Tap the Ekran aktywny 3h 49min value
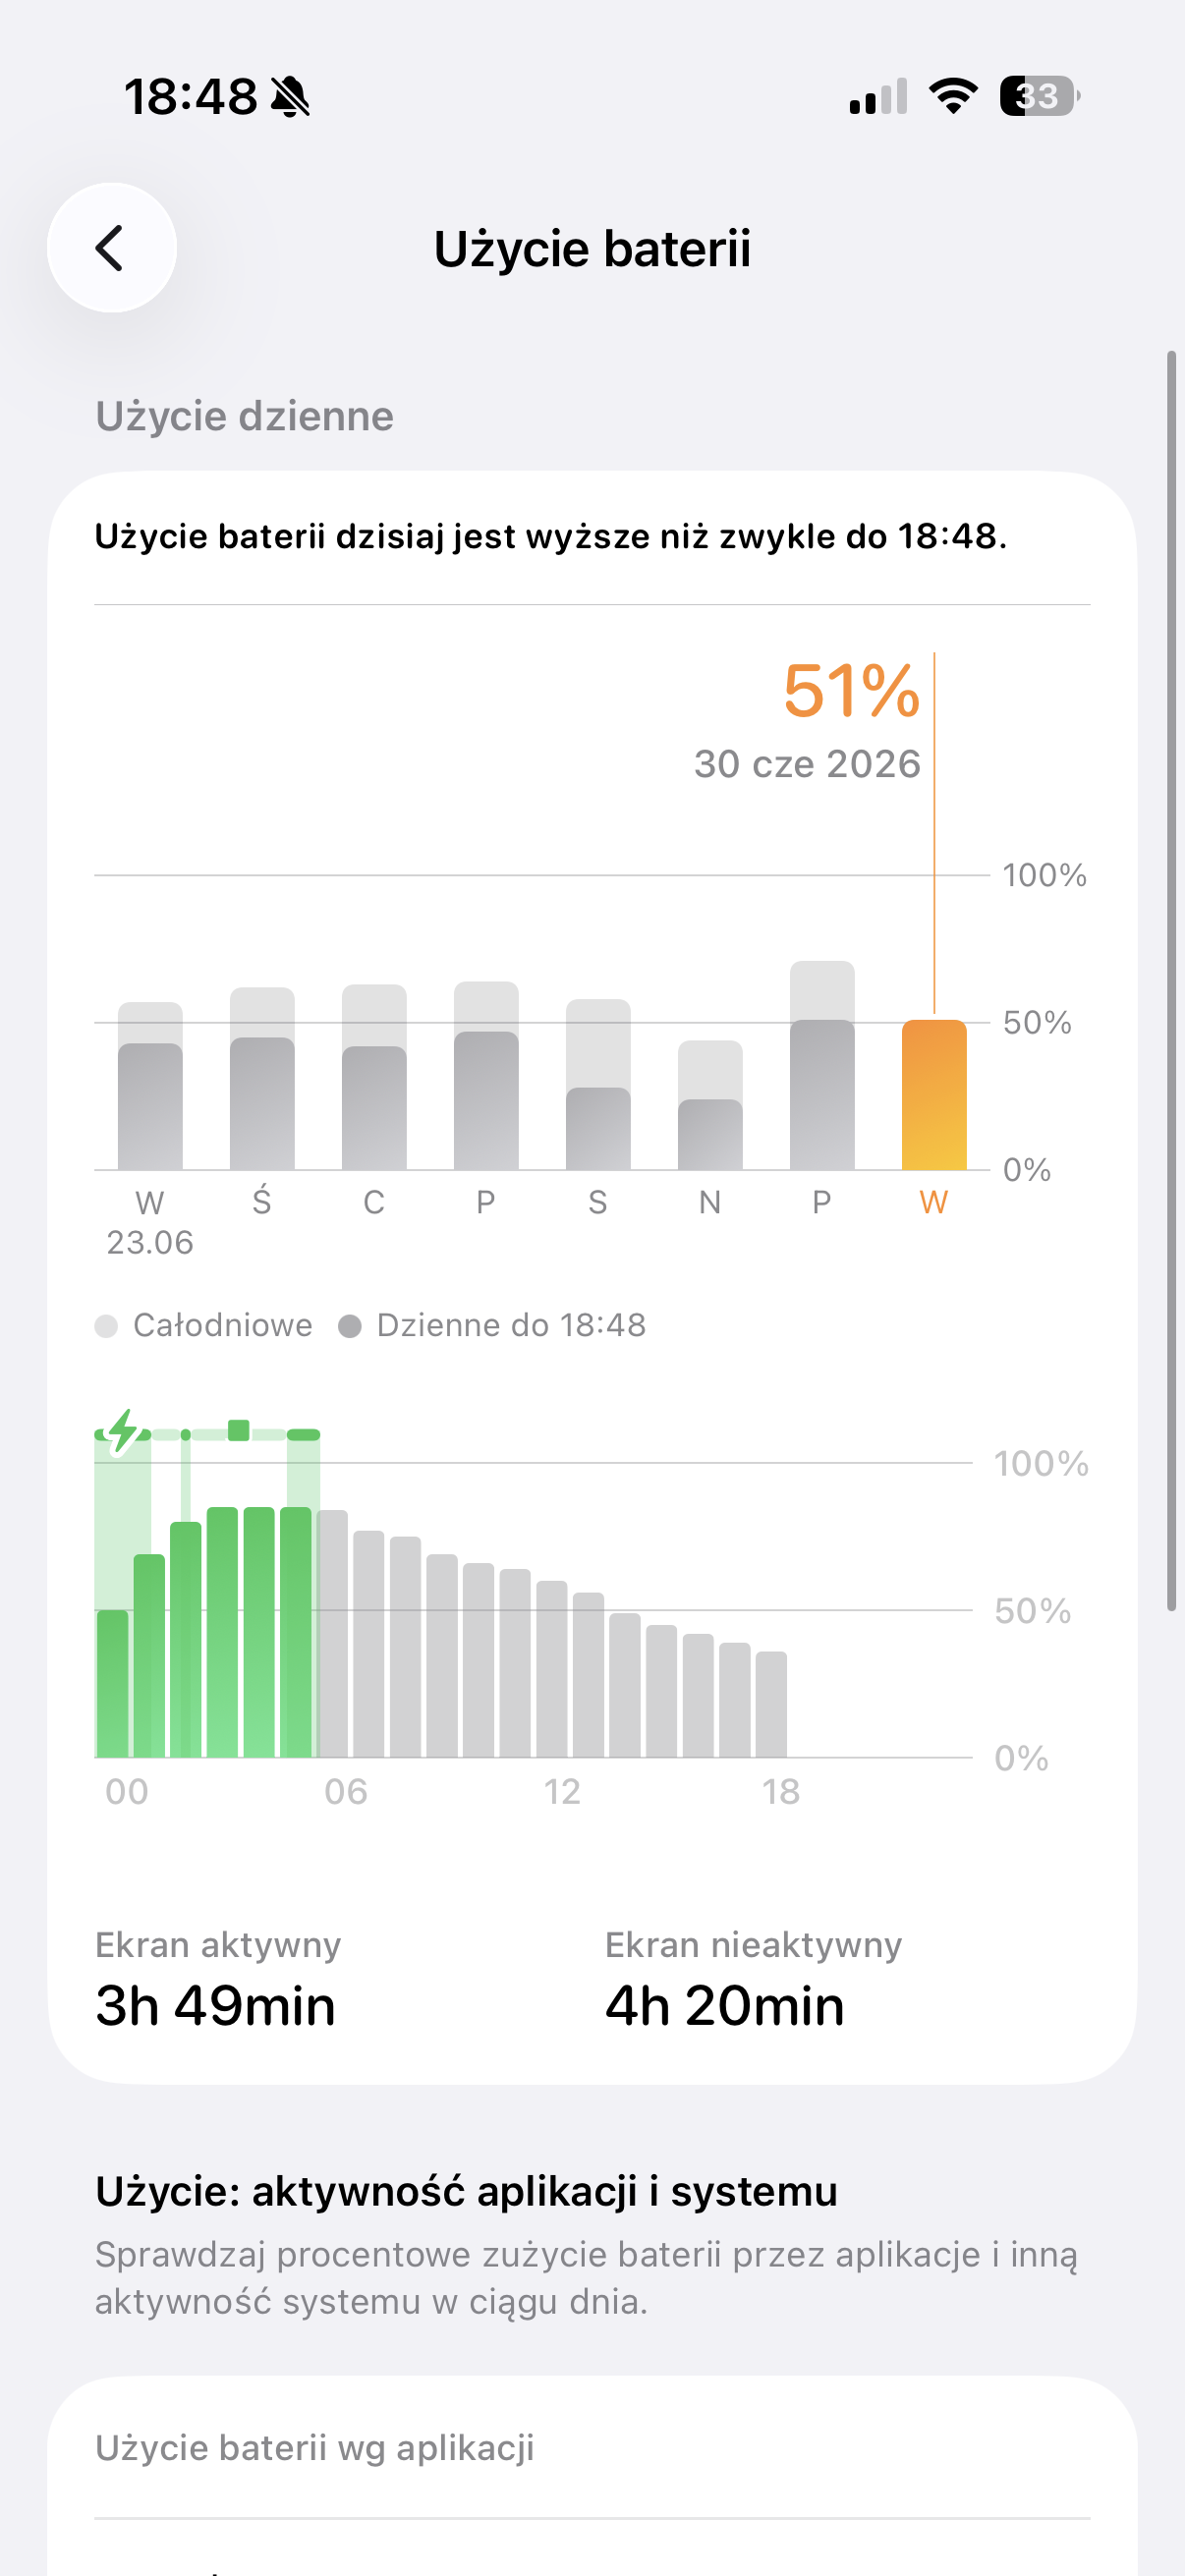The height and width of the screenshot is (2576, 1185). (215, 2006)
